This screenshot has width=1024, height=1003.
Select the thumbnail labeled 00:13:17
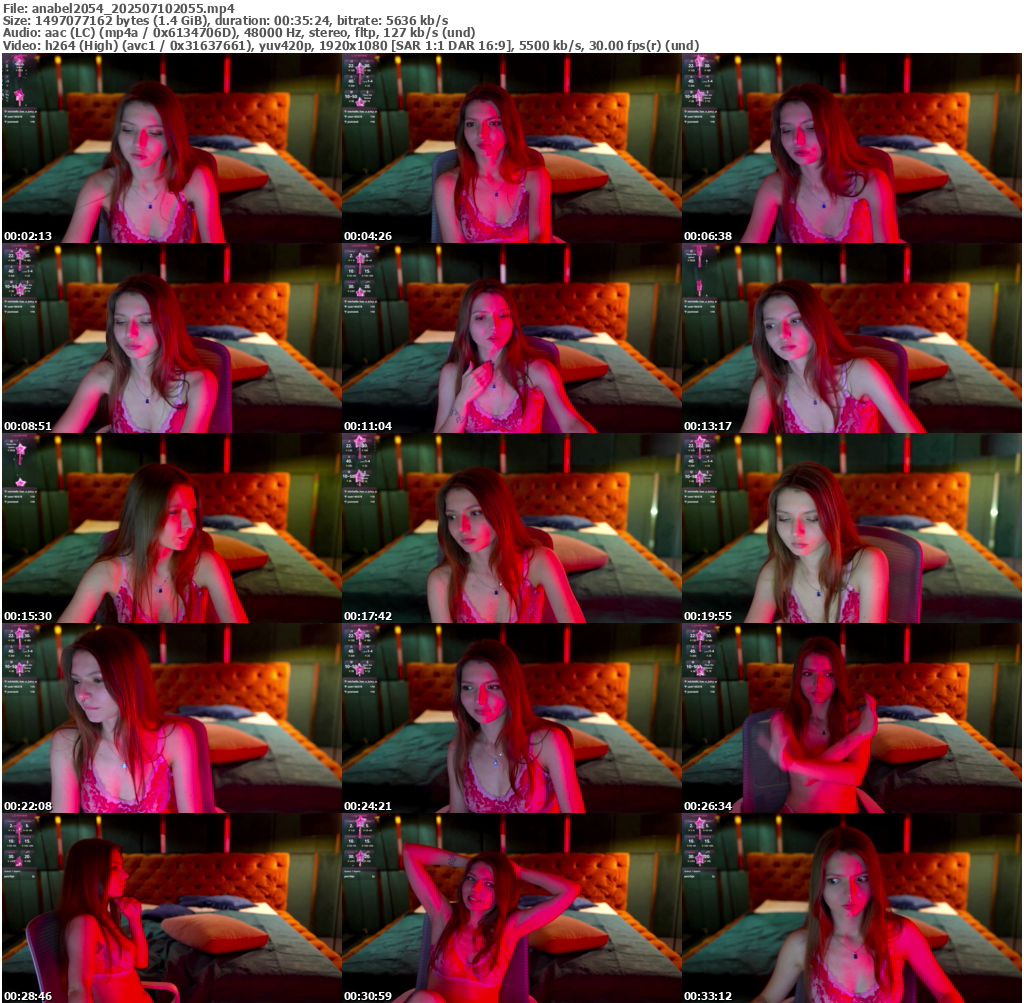851,338
